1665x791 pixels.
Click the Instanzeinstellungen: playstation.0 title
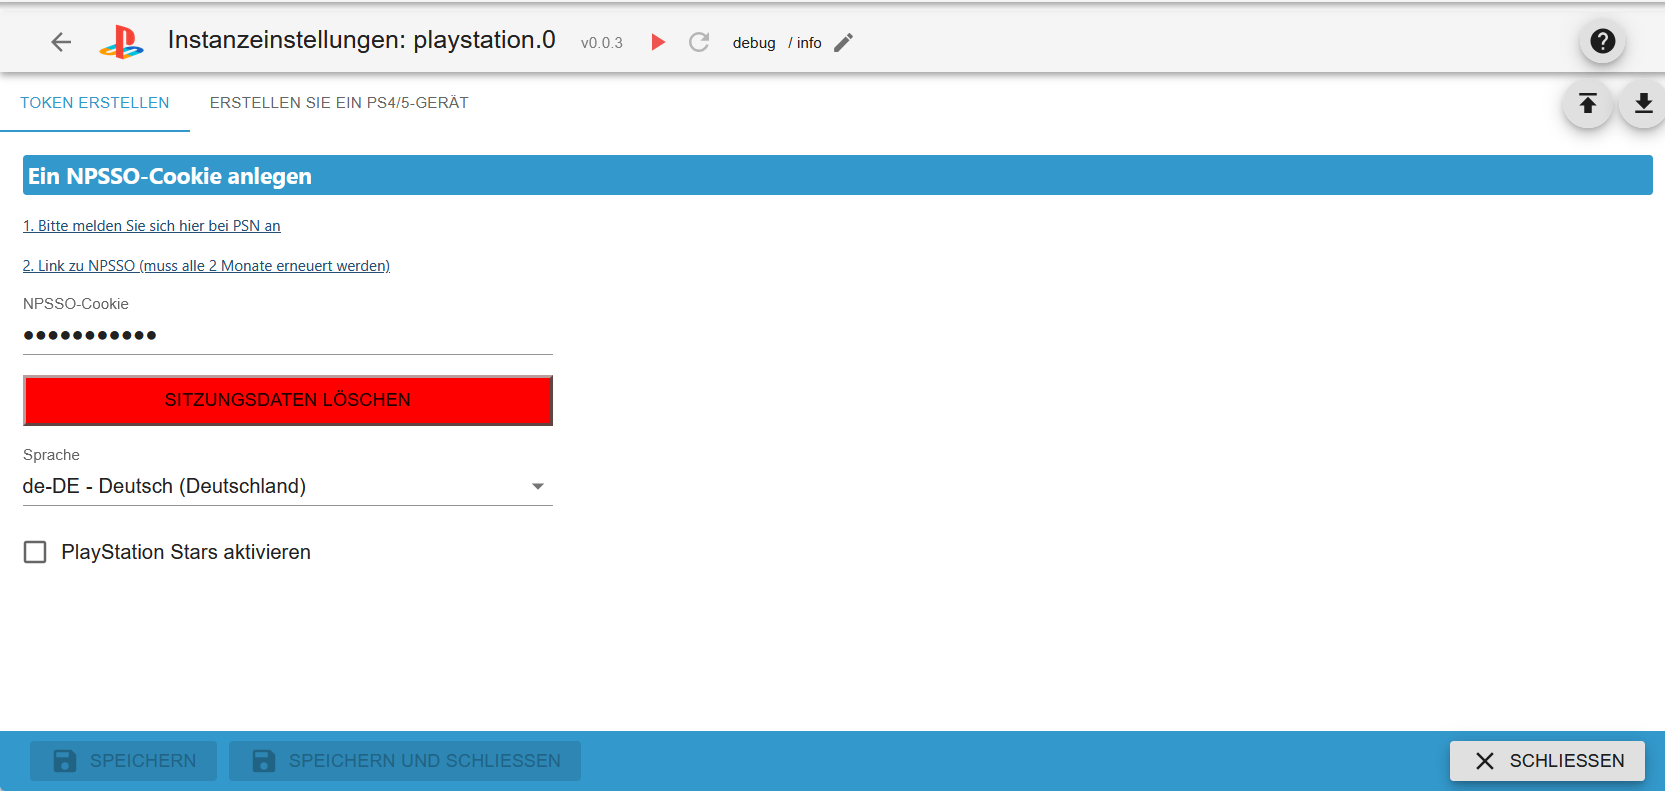pos(362,40)
